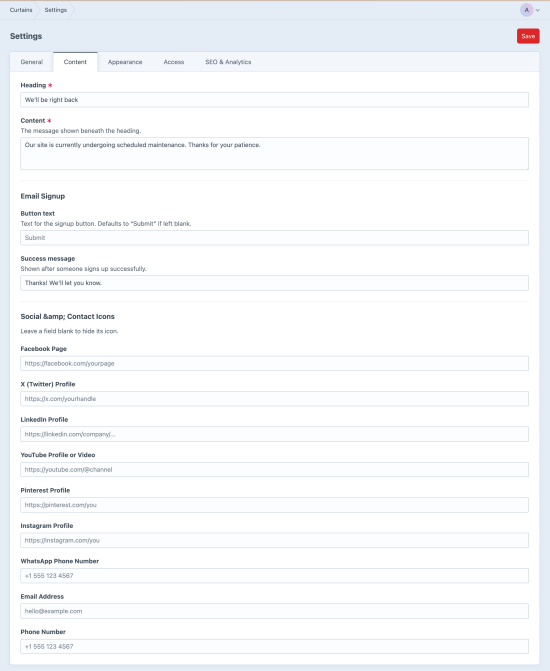Click 'Leave a field blank to hide its icon'
The image size is (550, 671).
tap(69, 331)
